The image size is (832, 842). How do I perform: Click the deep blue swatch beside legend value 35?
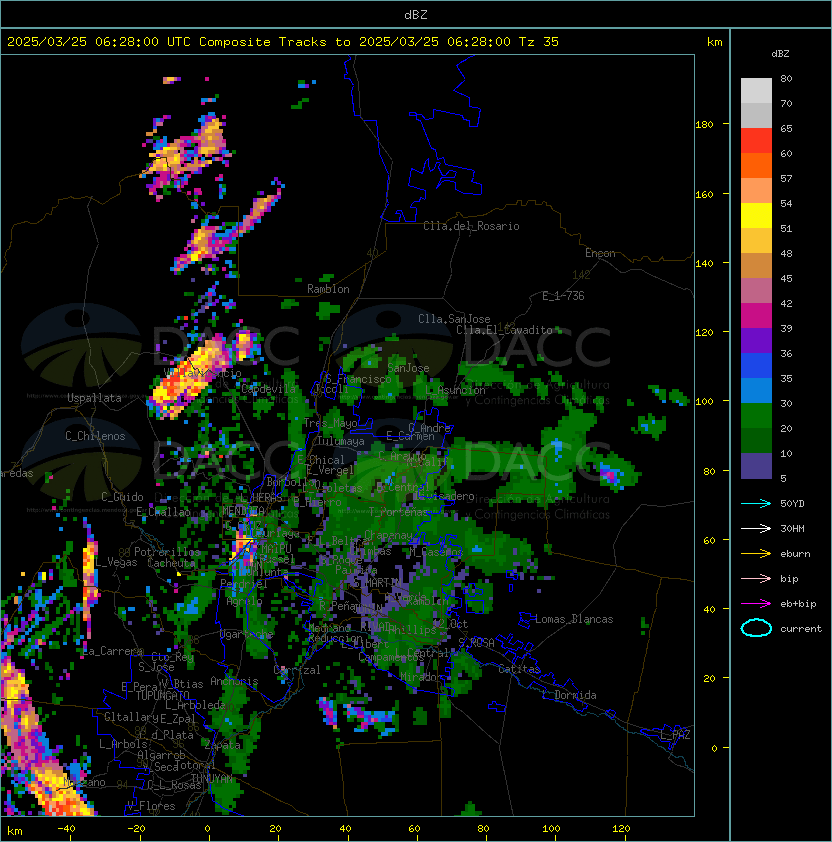[756, 366]
